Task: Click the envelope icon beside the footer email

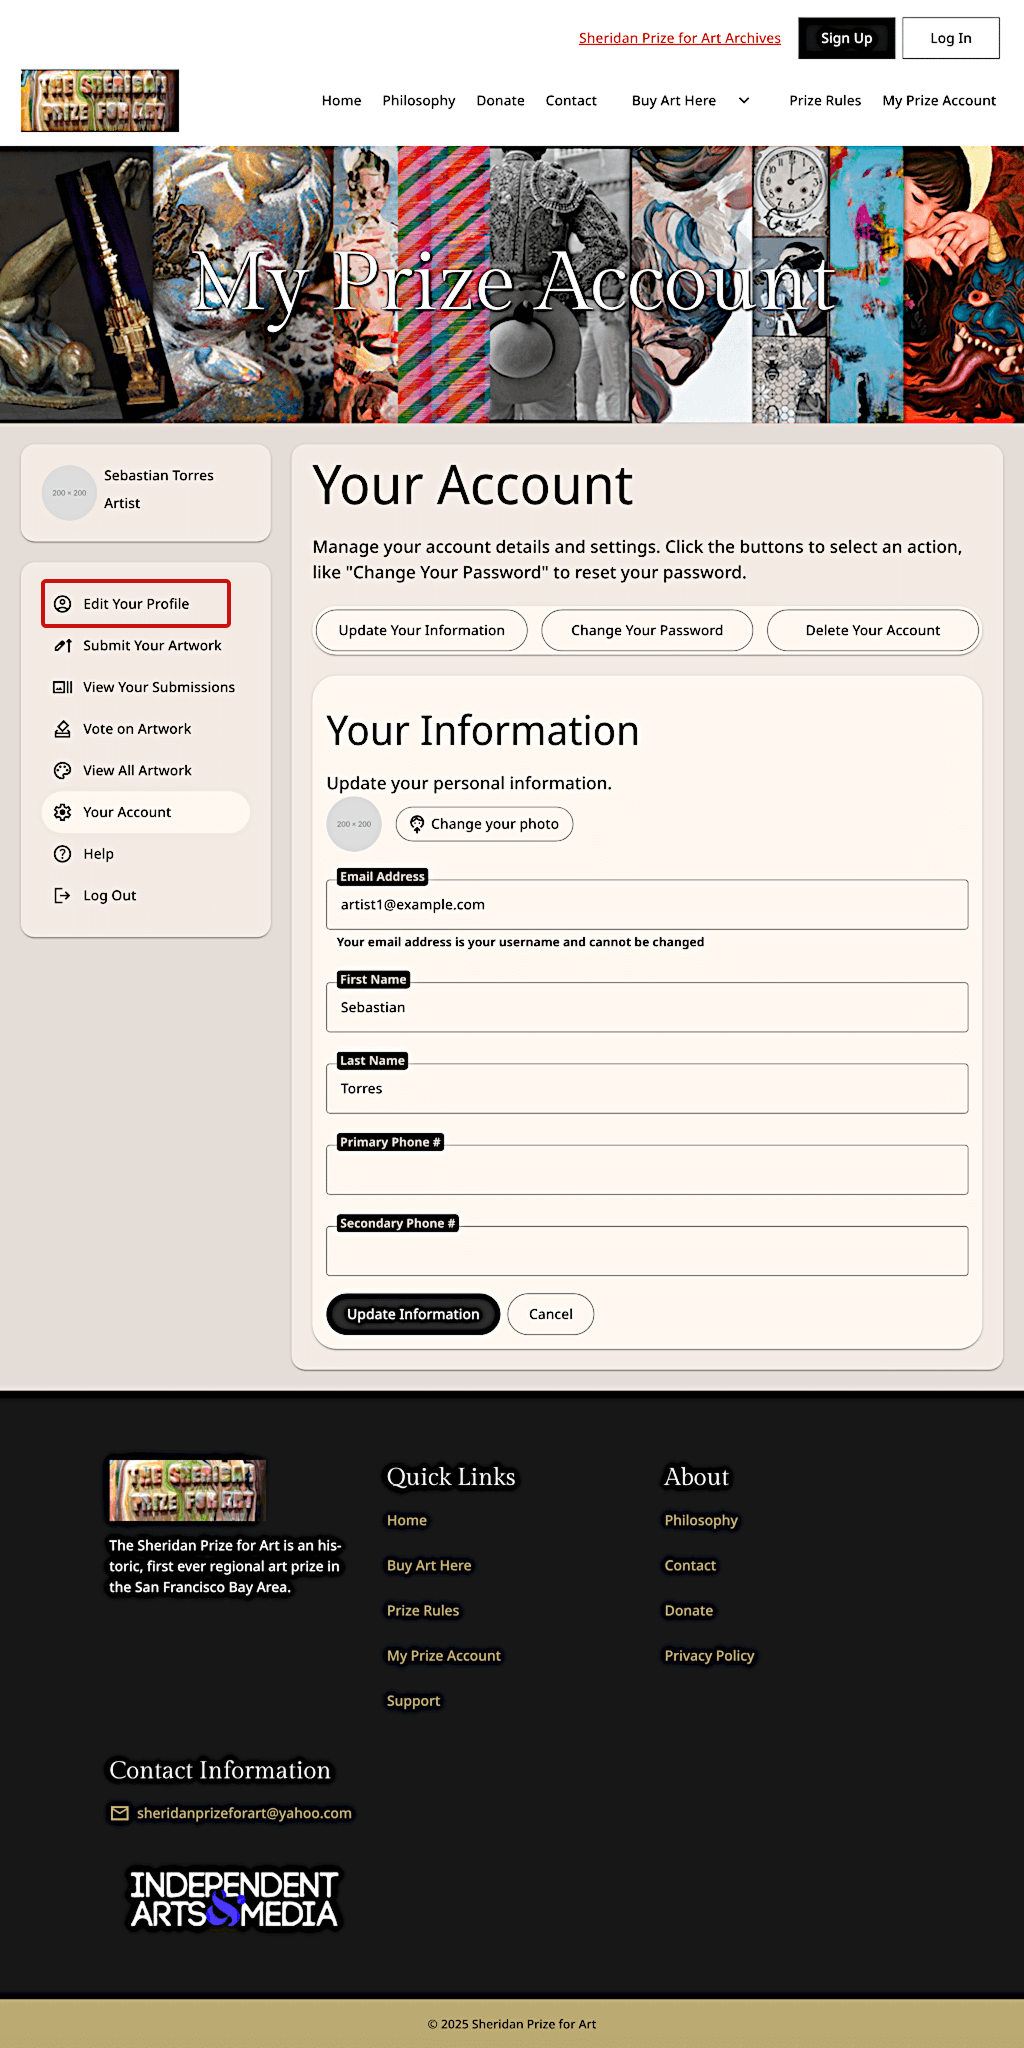Action: click(x=120, y=1813)
